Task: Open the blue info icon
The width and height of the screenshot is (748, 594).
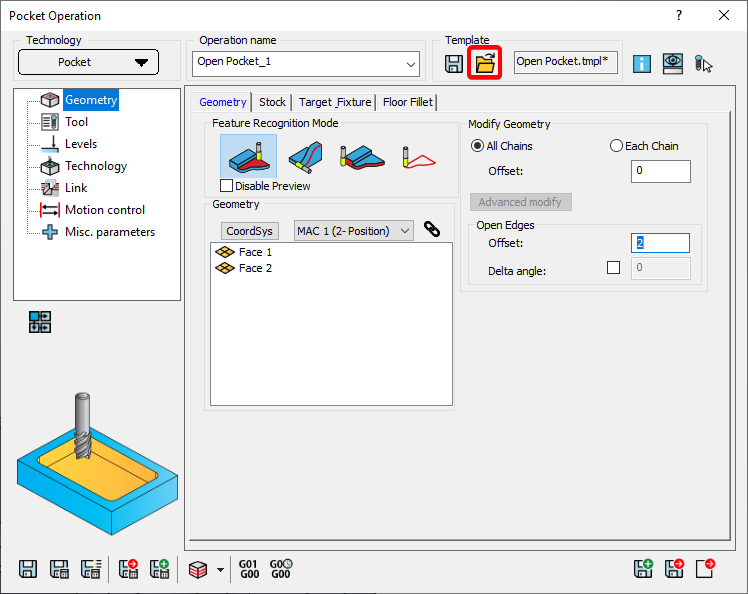Action: click(x=641, y=63)
